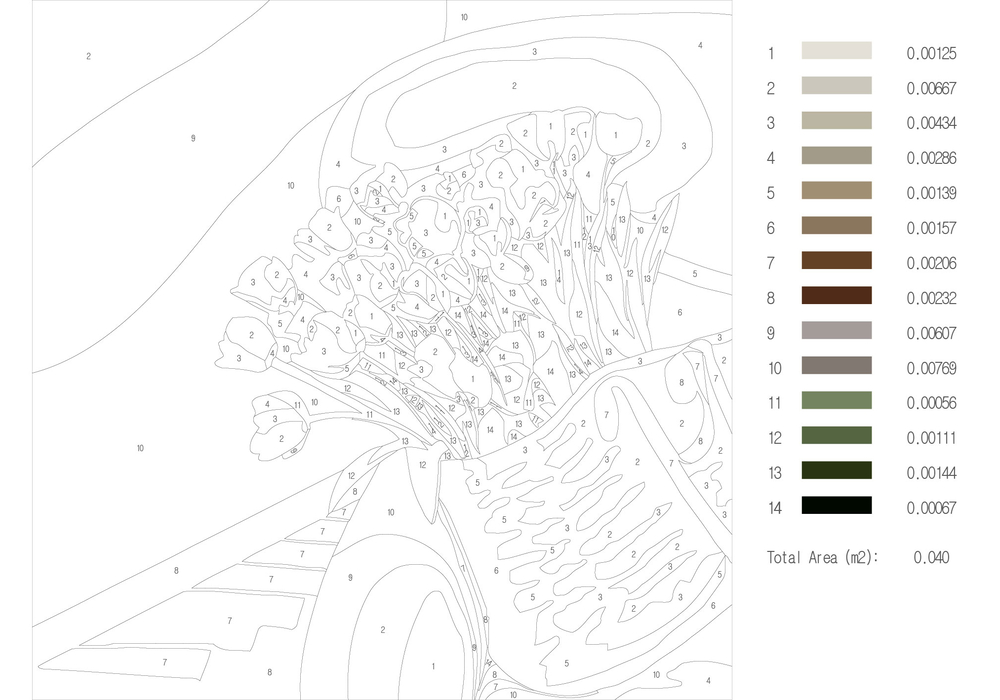Pick the beige swatch labeled 3
Viewport: 1000px width, 700px height.
pos(836,121)
